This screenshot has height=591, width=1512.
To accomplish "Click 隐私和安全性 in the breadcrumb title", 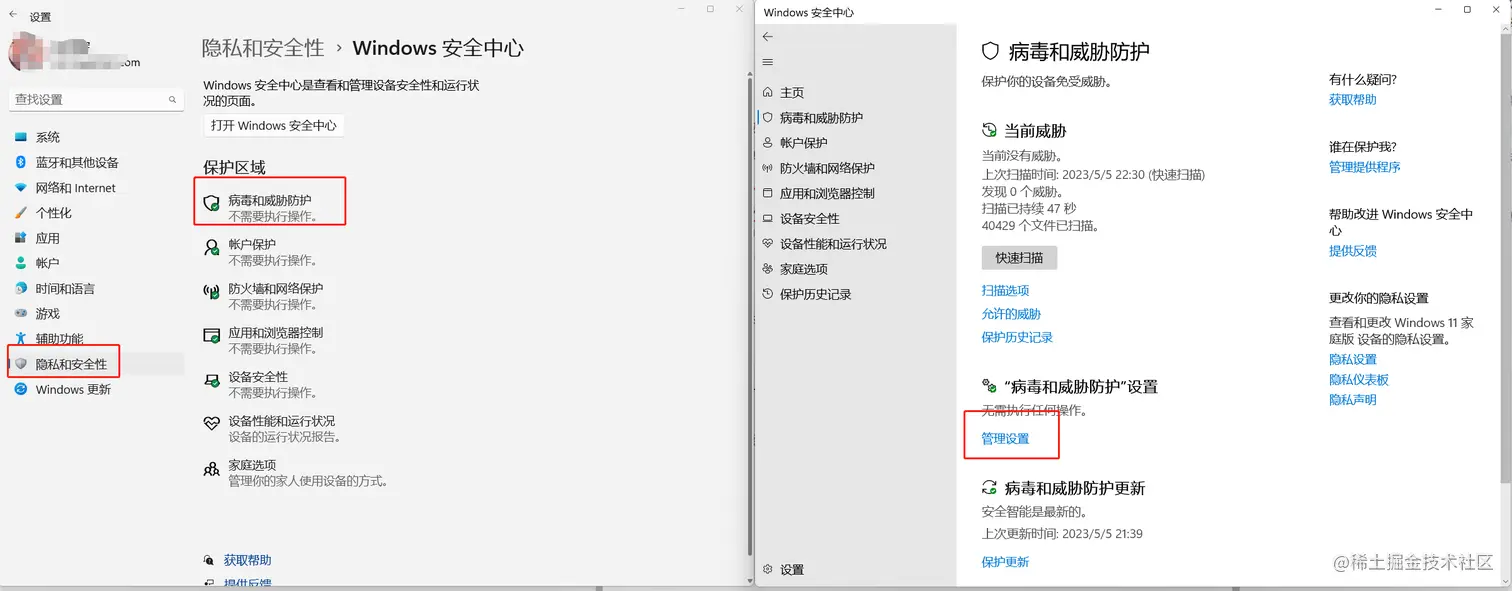I will 263,48.
